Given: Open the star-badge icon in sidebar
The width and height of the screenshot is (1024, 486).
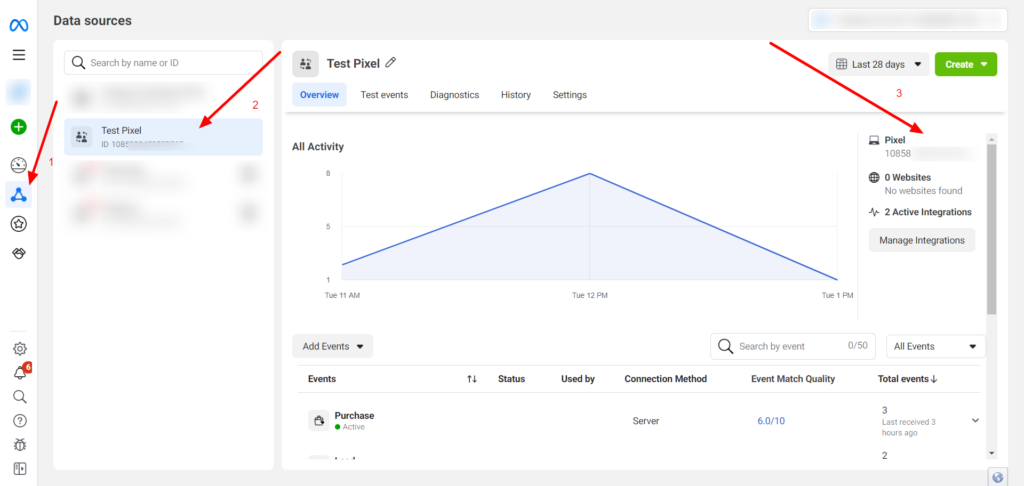Looking at the screenshot, I should (x=19, y=224).
